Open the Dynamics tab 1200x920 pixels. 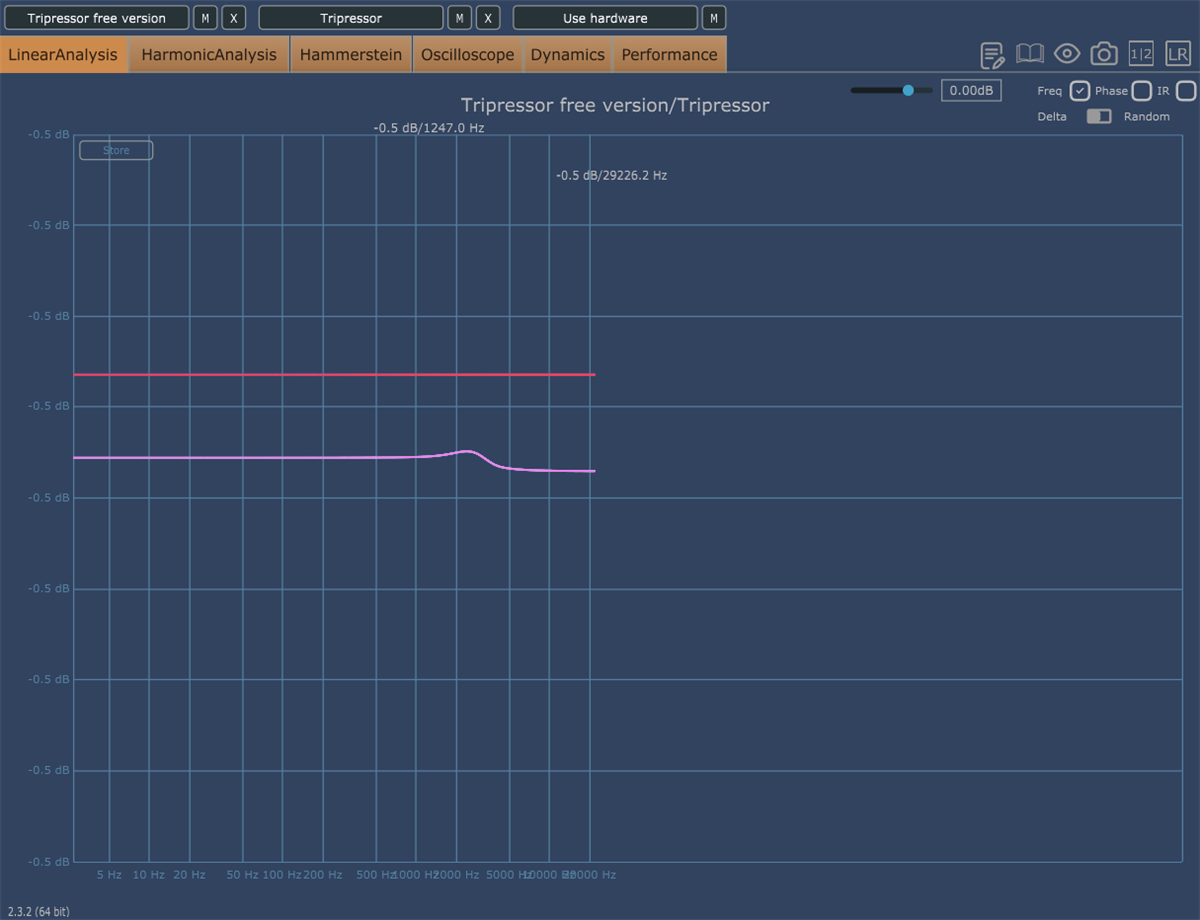567,55
